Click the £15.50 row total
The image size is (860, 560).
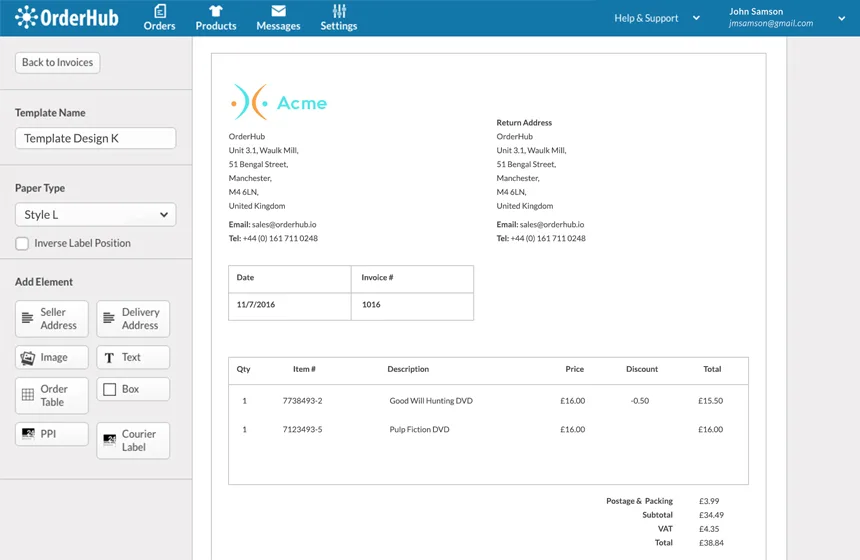[x=710, y=401]
